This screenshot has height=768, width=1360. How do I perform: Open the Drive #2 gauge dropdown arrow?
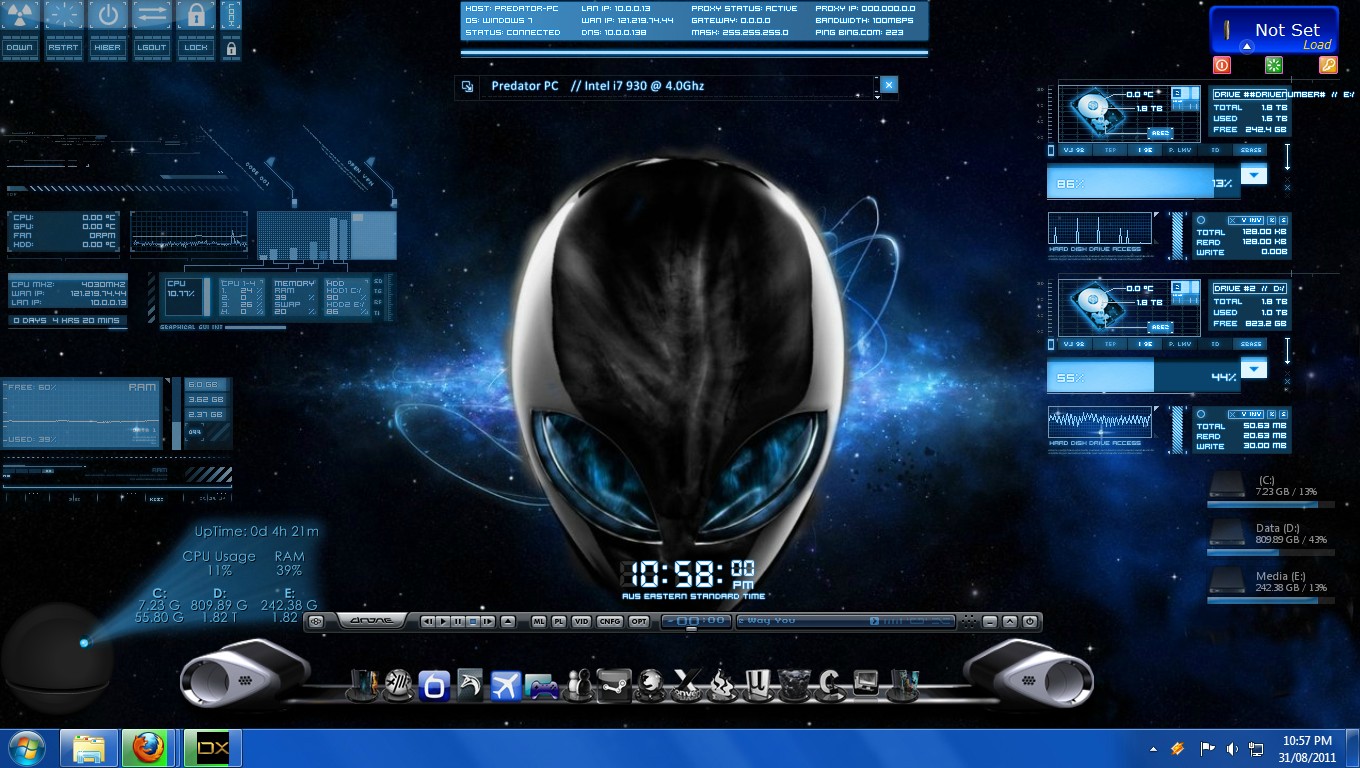pyautogui.click(x=1253, y=369)
